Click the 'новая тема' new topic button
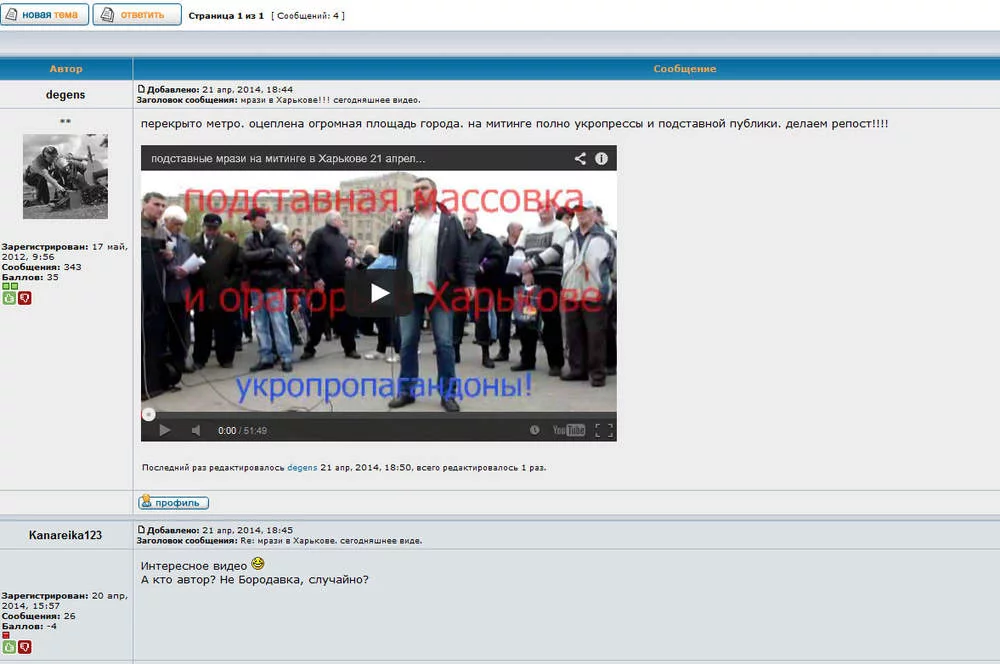Screen dimensions: 1000x664 [45, 15]
